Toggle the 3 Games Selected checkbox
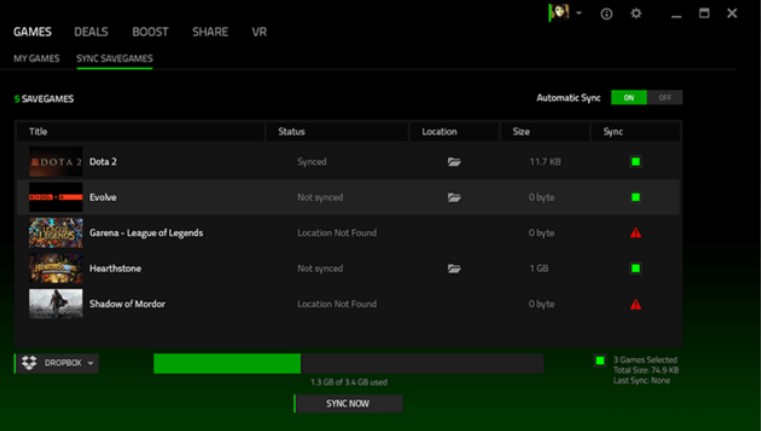Viewport: 761px width, 431px height. [x=600, y=360]
